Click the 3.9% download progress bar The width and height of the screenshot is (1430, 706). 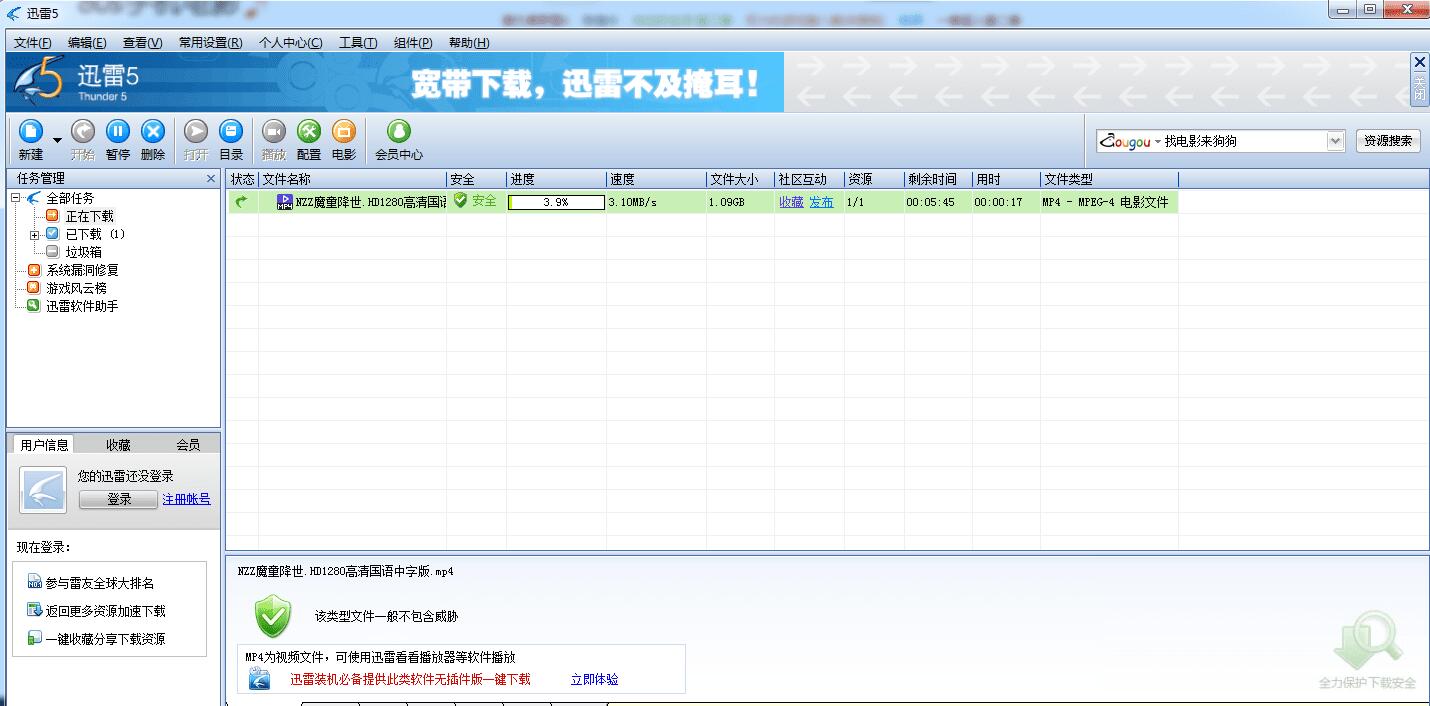tap(556, 202)
